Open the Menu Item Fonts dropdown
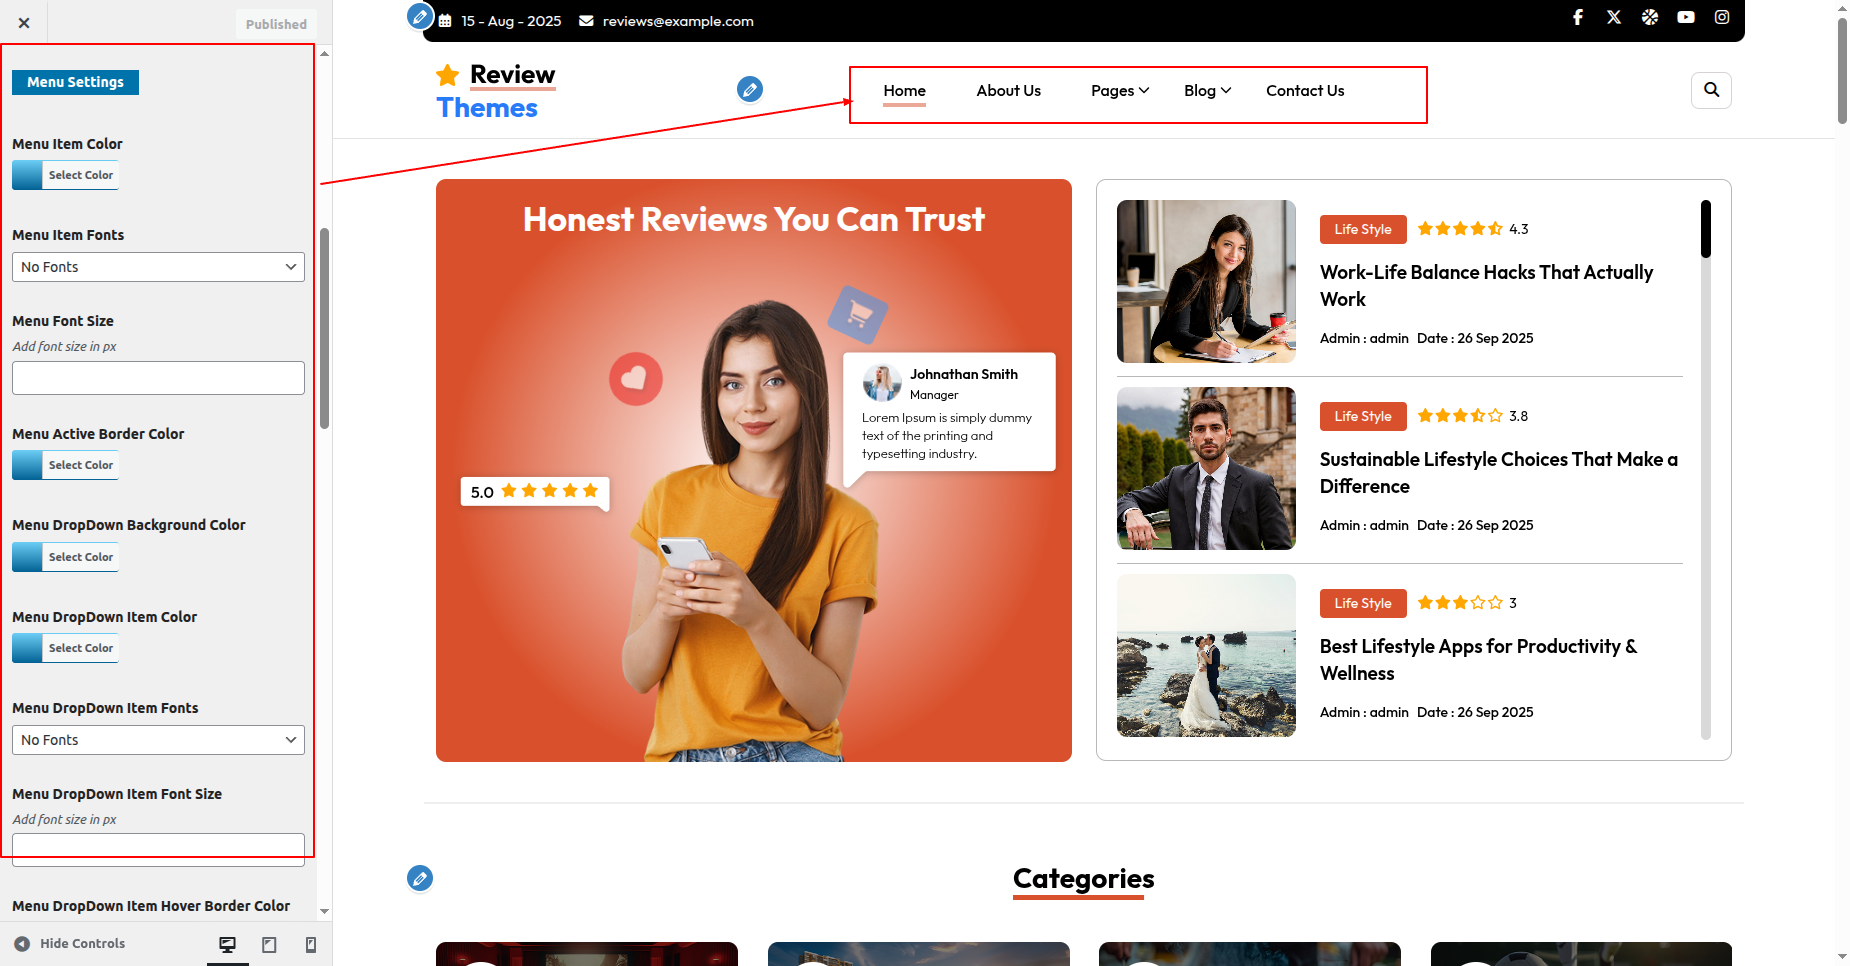 [158, 267]
